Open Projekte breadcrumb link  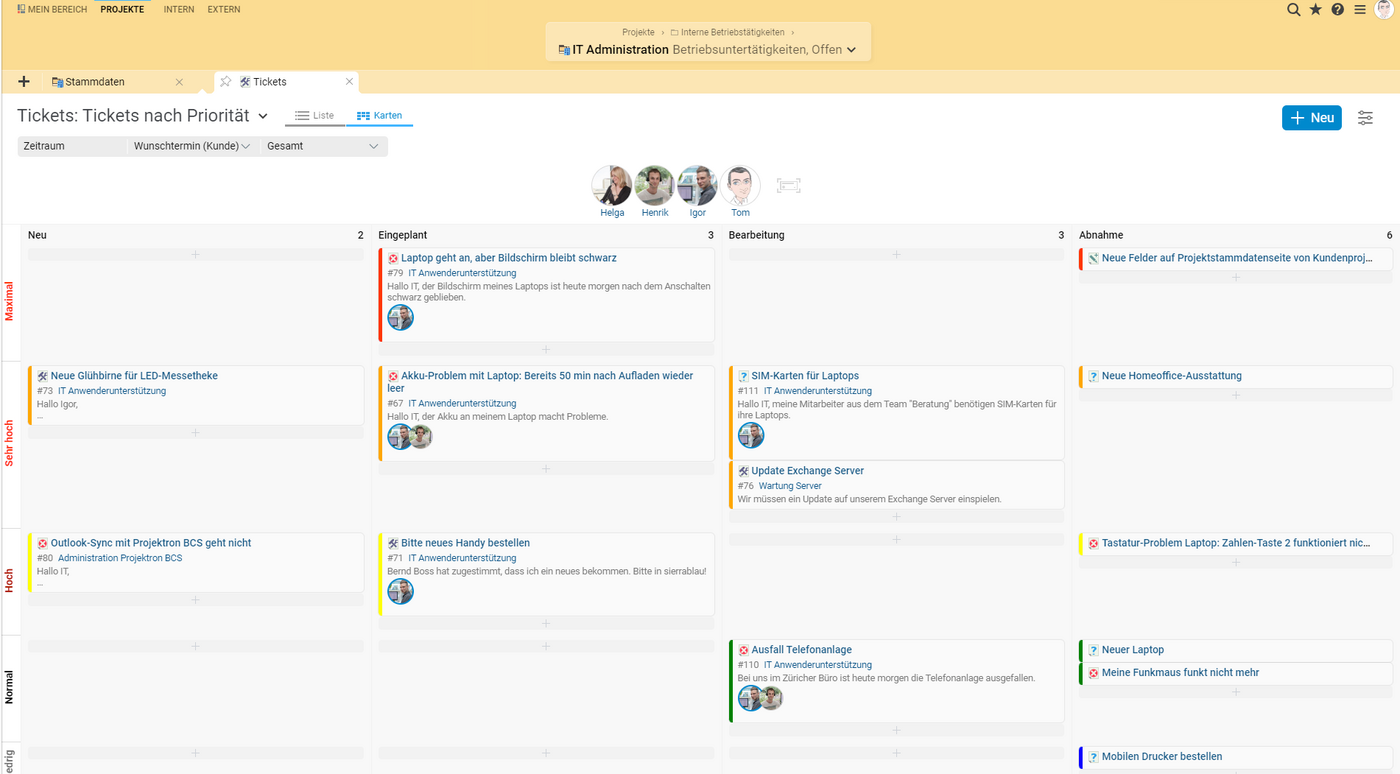(x=638, y=32)
